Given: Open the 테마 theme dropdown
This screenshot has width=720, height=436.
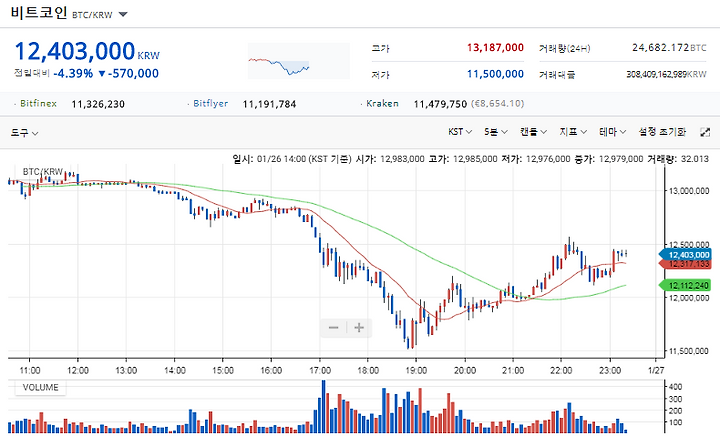Looking at the screenshot, I should pos(613,132).
